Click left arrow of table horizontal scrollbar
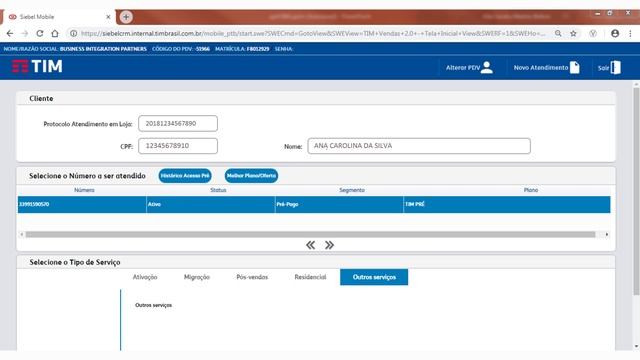The width and height of the screenshot is (640, 360). (x=22, y=234)
